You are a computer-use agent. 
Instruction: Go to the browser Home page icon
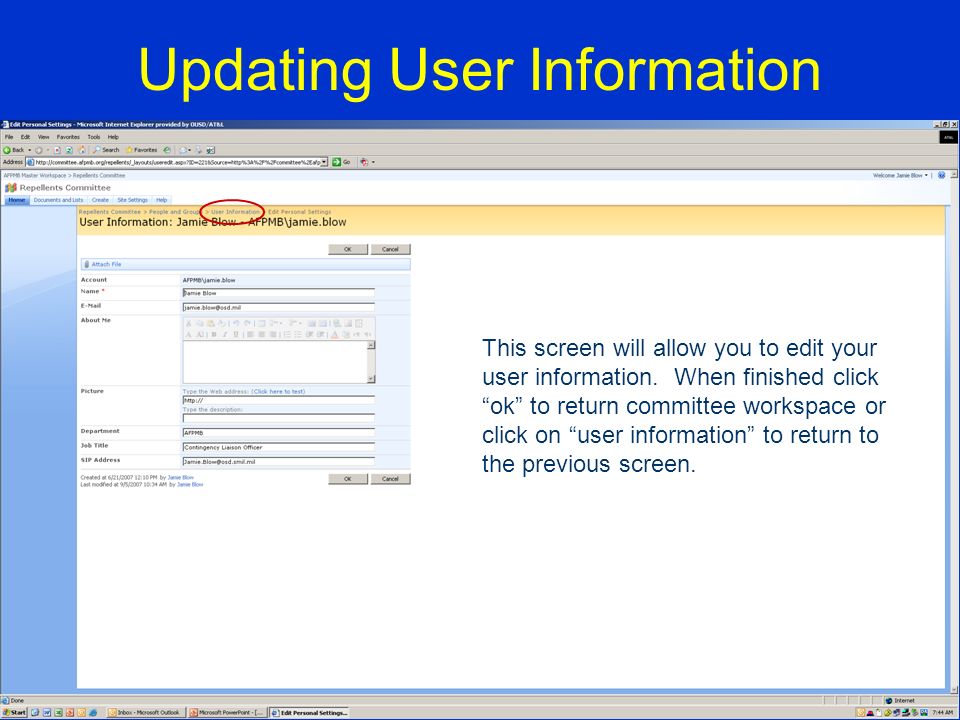coord(82,150)
